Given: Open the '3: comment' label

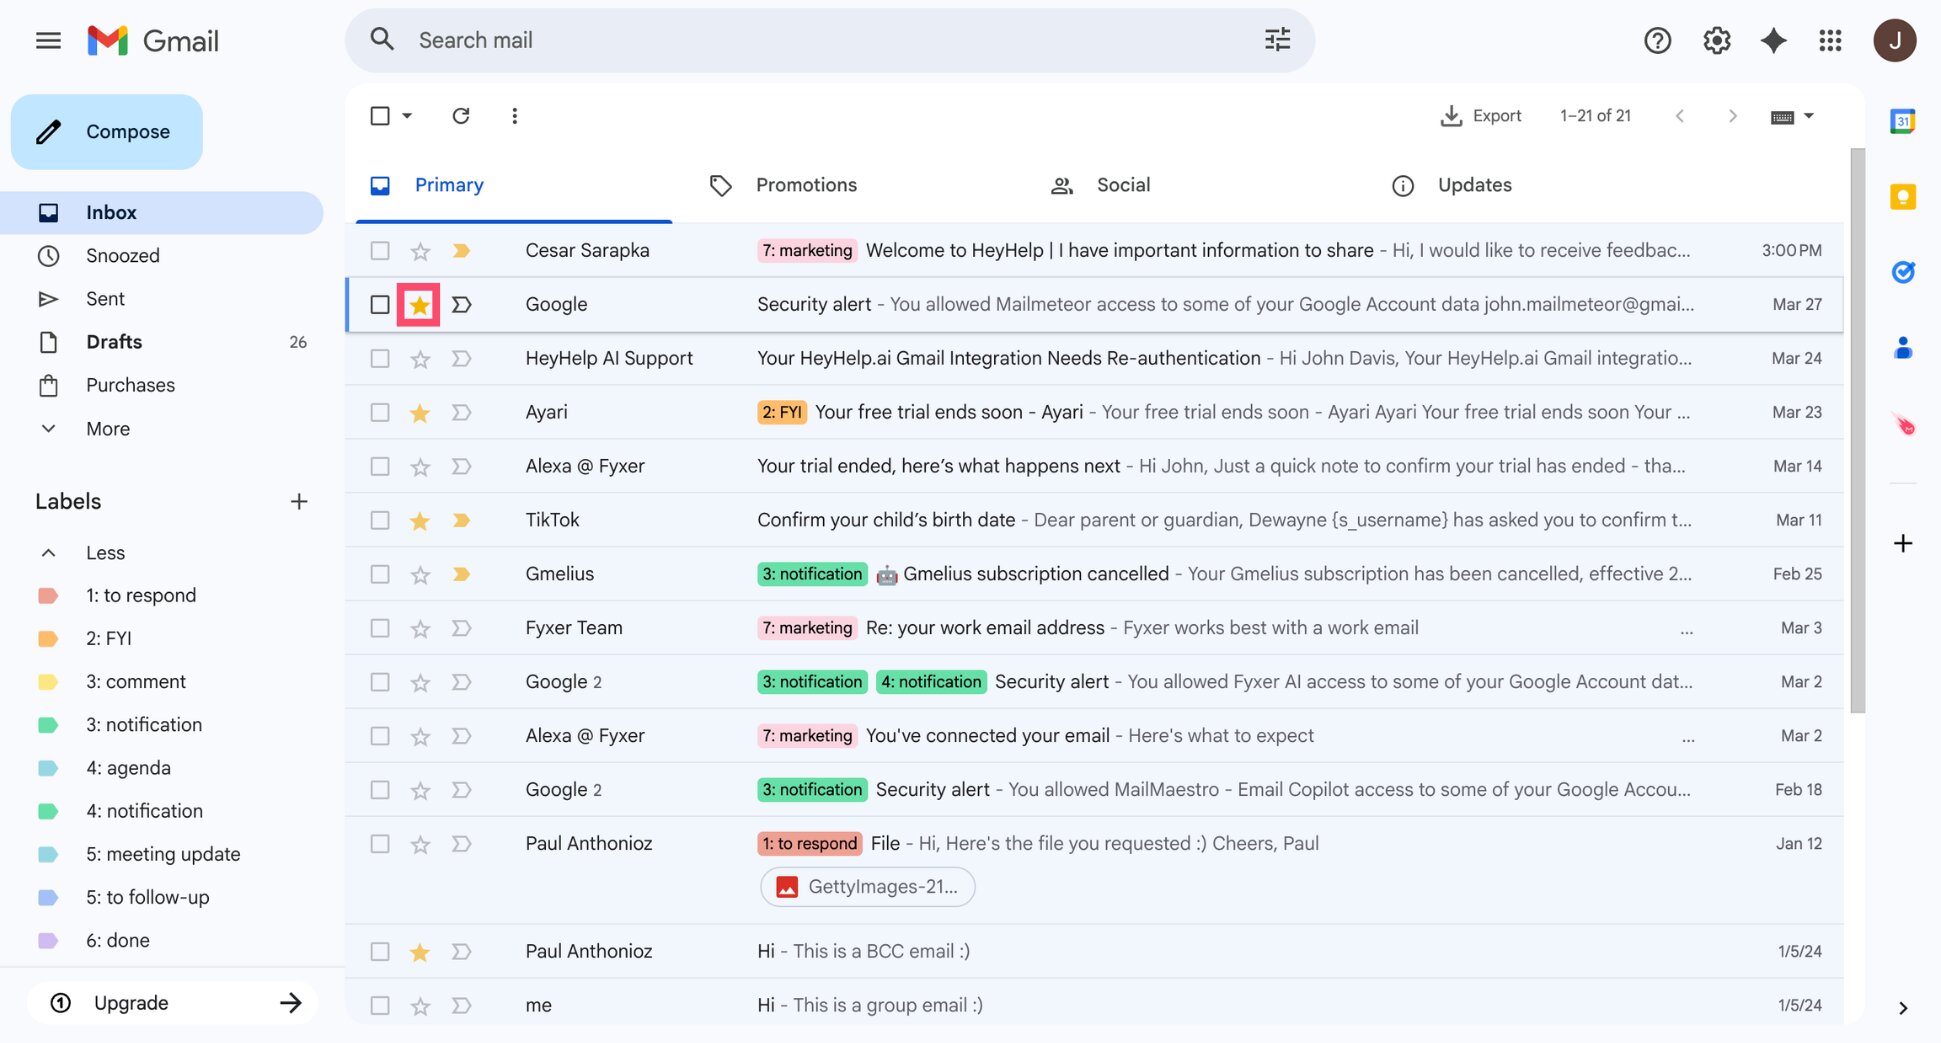Looking at the screenshot, I should pyautogui.click(x=136, y=682).
